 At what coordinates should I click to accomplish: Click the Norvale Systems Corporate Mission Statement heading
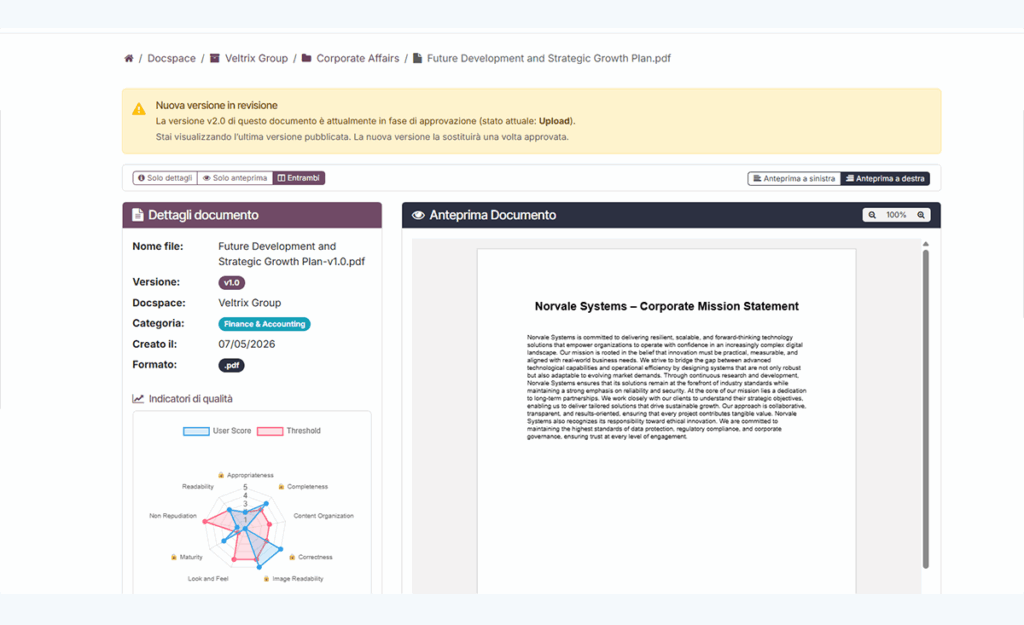pyautogui.click(x=667, y=306)
